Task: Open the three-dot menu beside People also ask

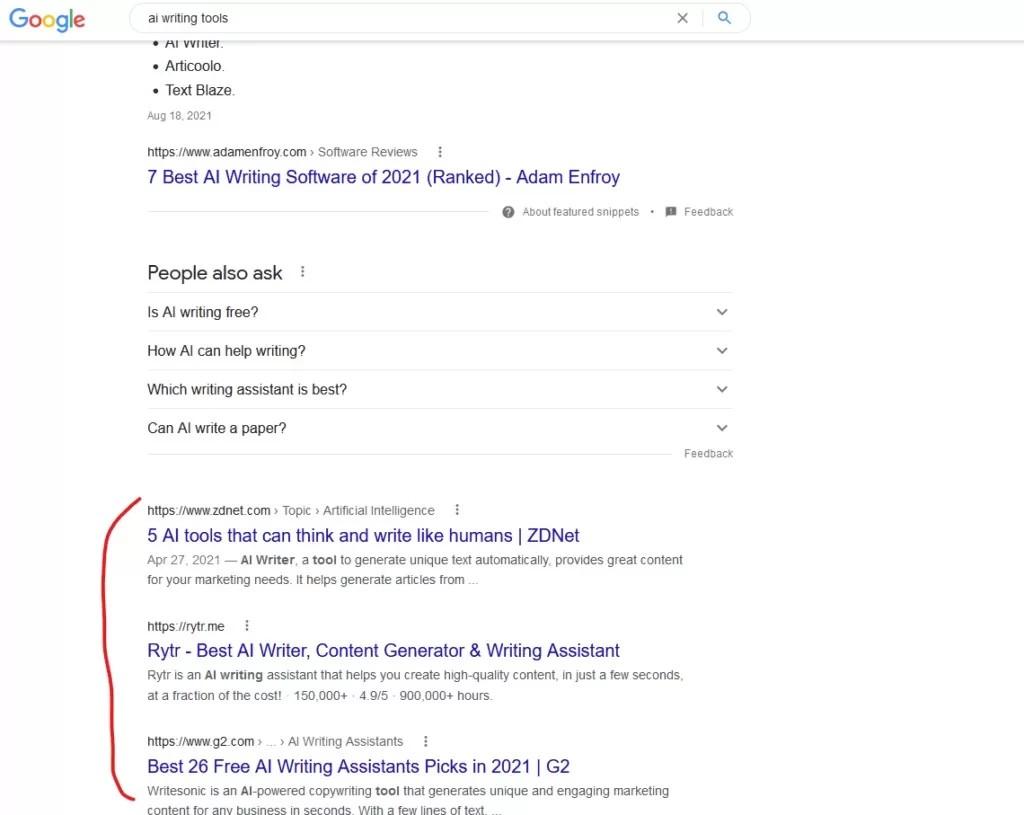Action: pos(302,272)
